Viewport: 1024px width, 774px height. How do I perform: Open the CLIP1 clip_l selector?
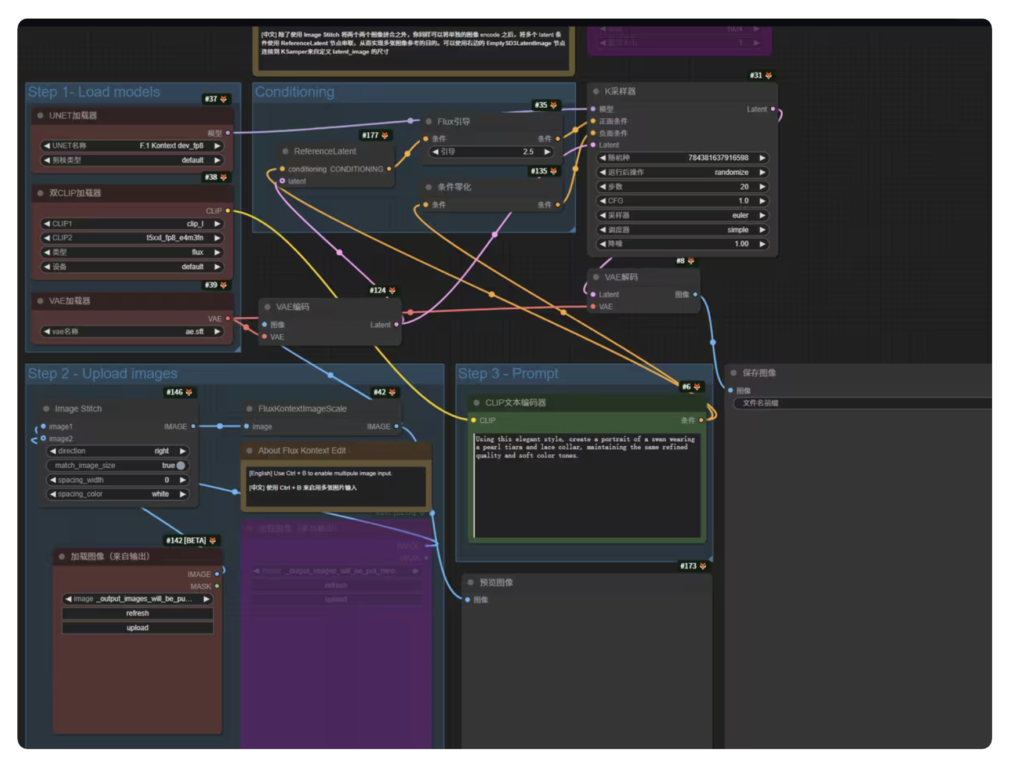pyautogui.click(x=132, y=223)
